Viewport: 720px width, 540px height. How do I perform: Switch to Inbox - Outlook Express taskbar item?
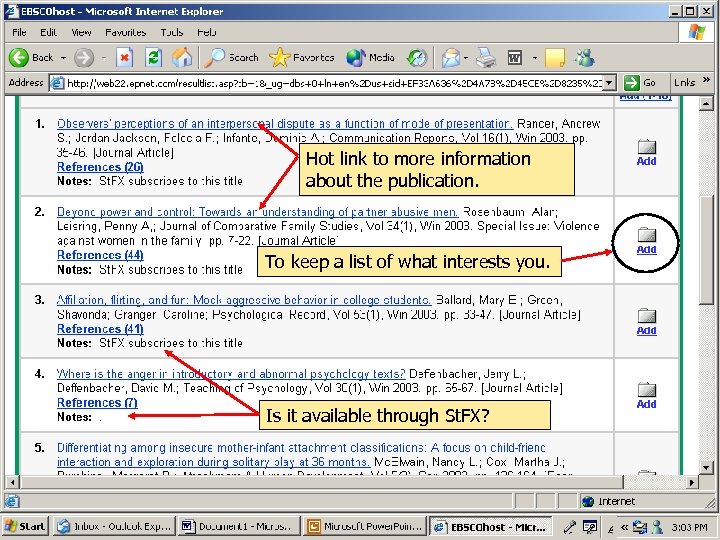(x=114, y=526)
